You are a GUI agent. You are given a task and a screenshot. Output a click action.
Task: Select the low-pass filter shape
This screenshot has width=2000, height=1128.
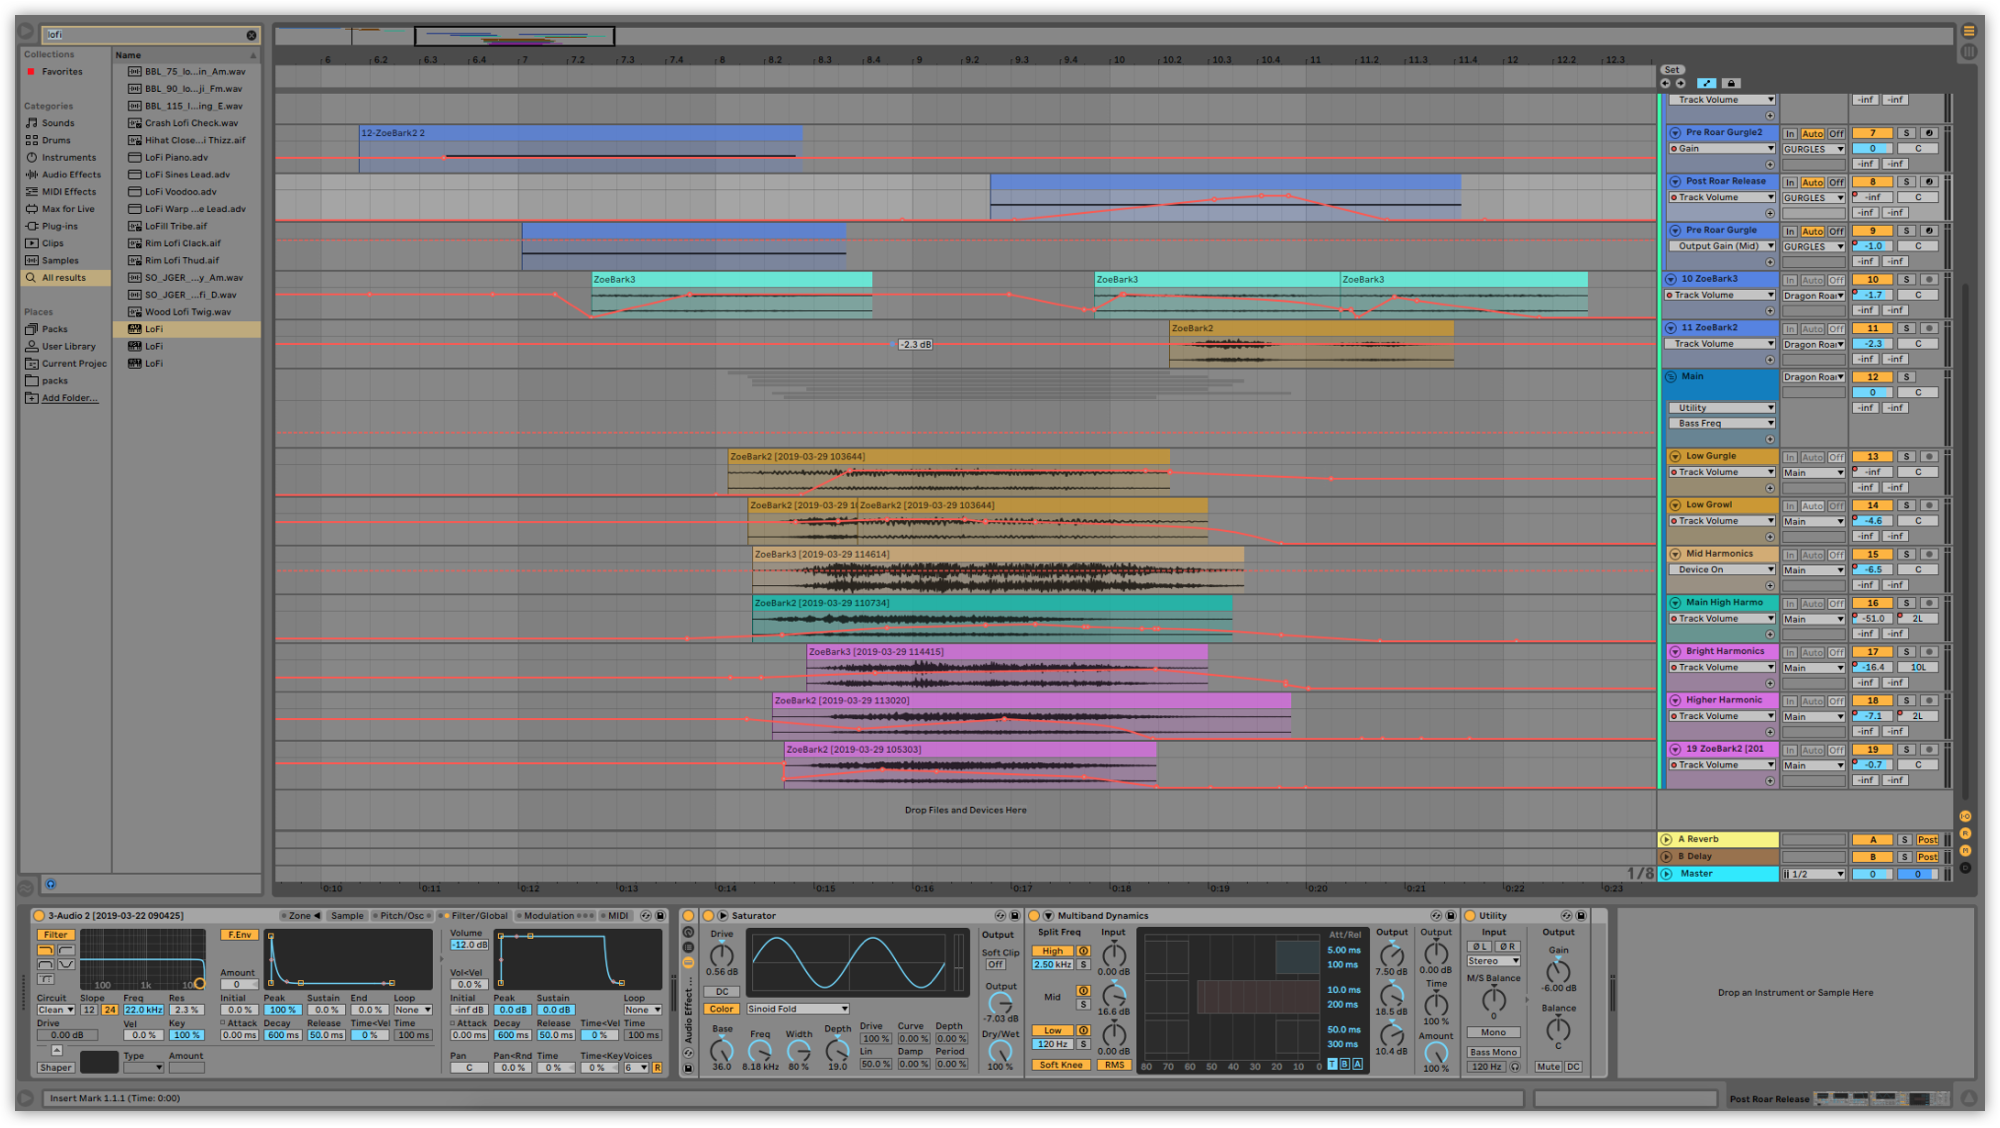coord(46,950)
